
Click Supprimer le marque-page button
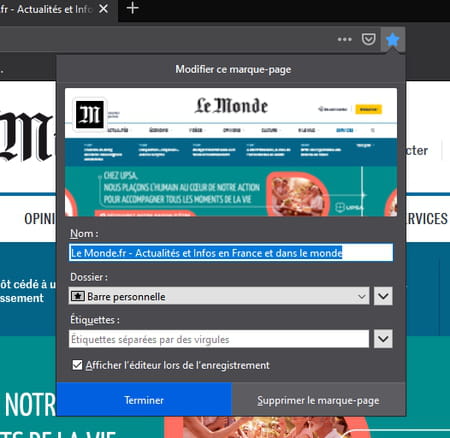coord(318,400)
